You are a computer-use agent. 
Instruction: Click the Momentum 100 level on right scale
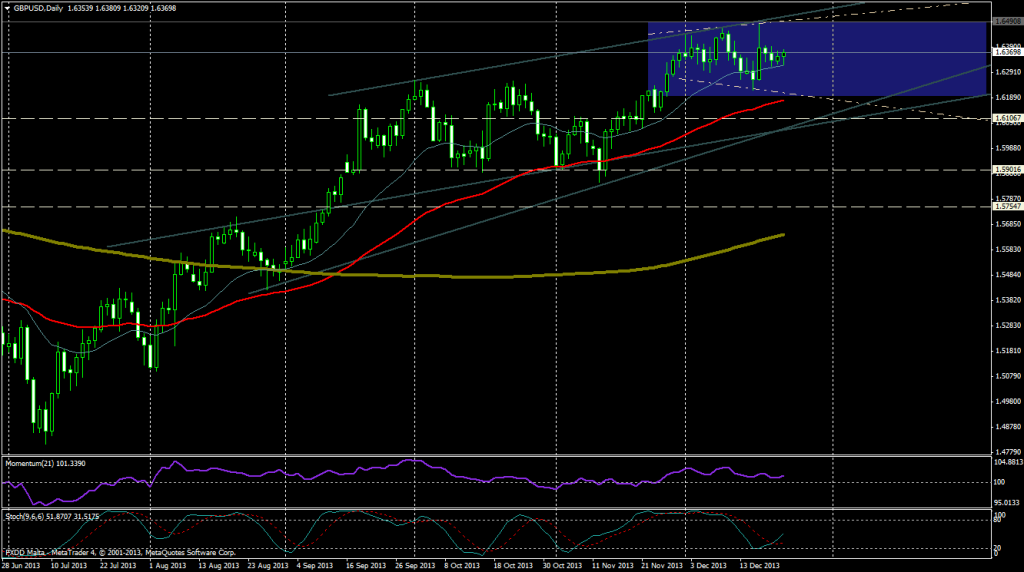[1000, 483]
